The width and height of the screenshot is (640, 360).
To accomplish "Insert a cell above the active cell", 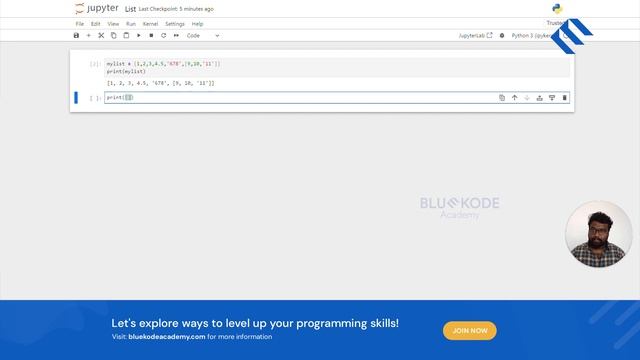I will click(540, 98).
